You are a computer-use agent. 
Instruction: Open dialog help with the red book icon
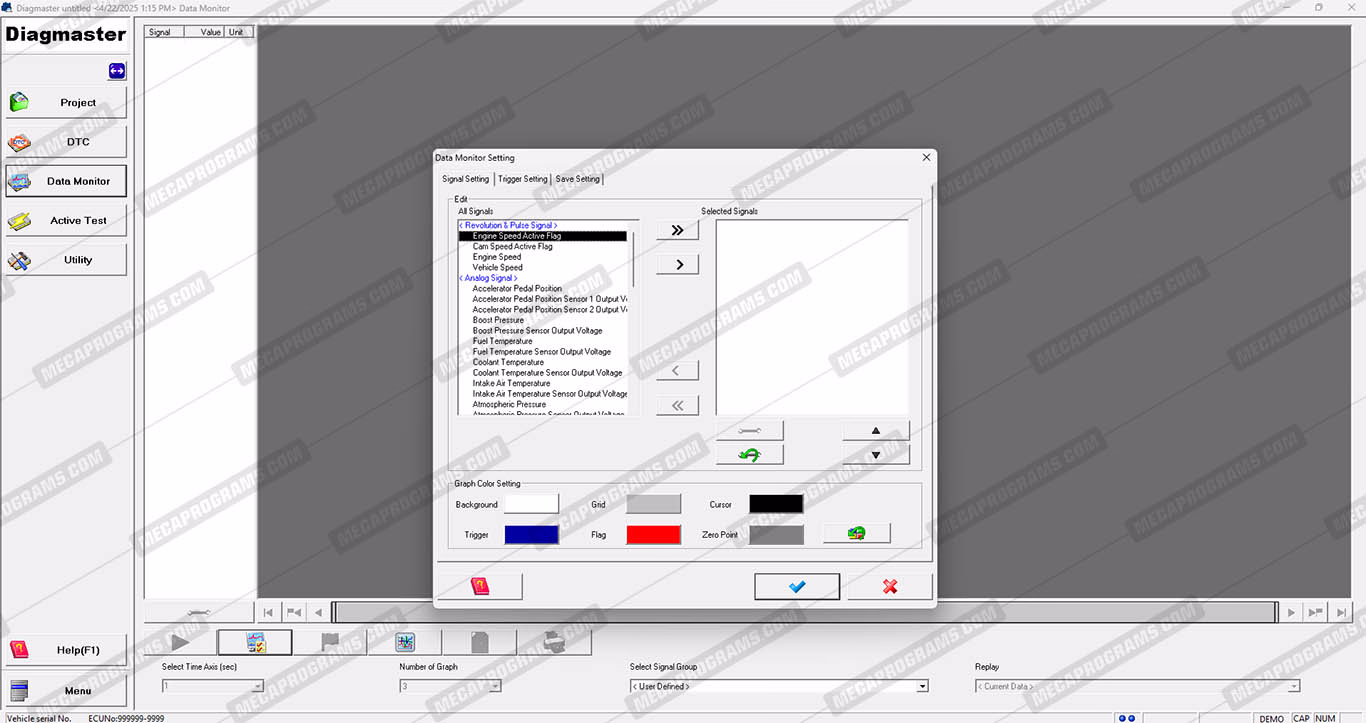[479, 587]
